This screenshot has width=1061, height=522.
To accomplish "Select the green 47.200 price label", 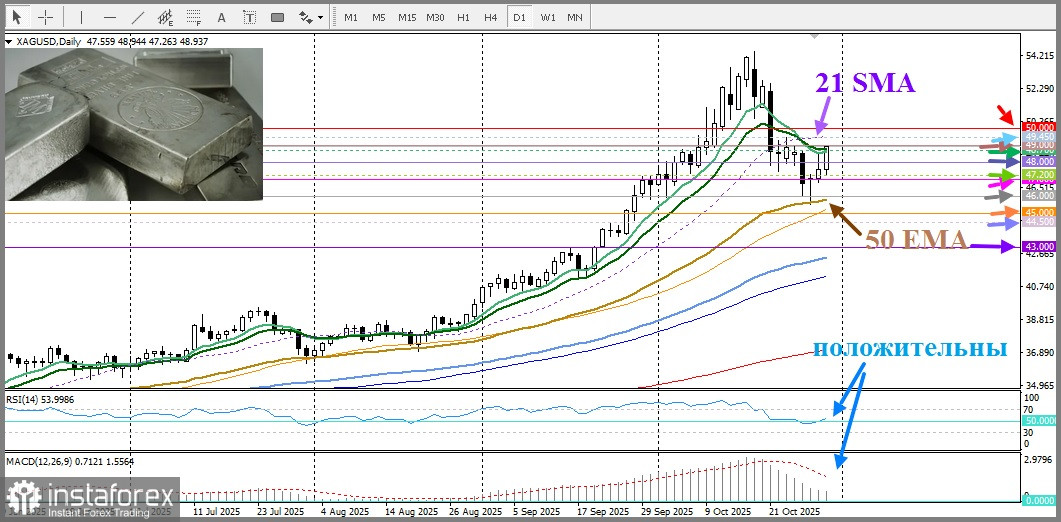I will click(1039, 175).
